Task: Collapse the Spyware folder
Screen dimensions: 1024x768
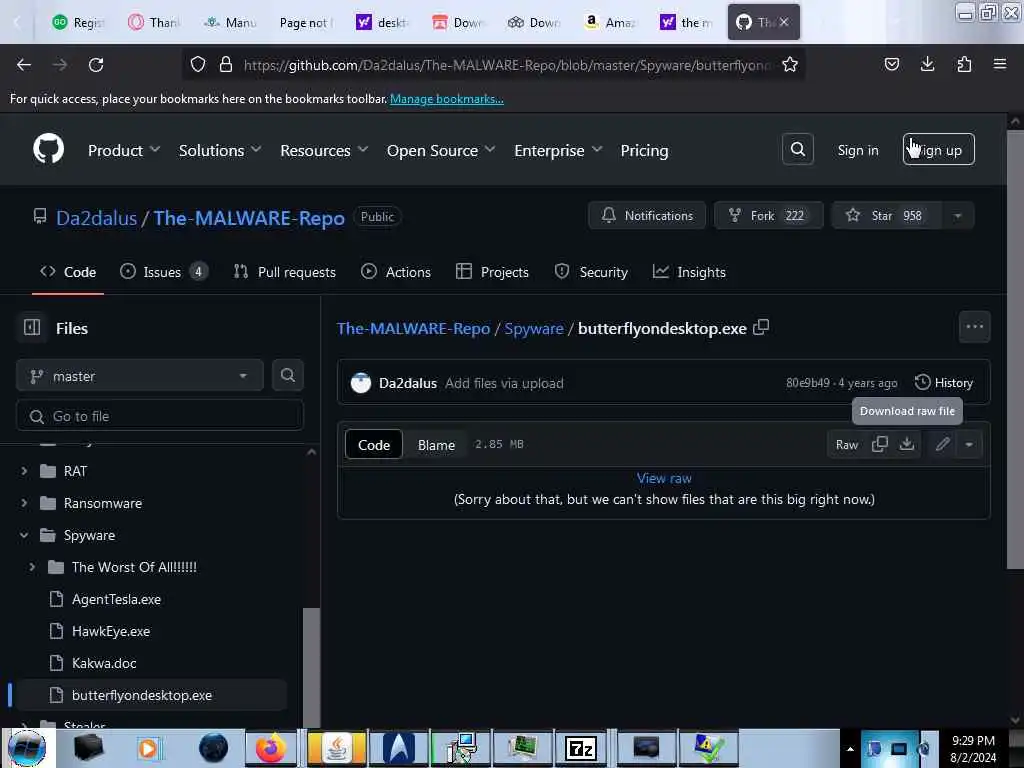Action: (24, 535)
